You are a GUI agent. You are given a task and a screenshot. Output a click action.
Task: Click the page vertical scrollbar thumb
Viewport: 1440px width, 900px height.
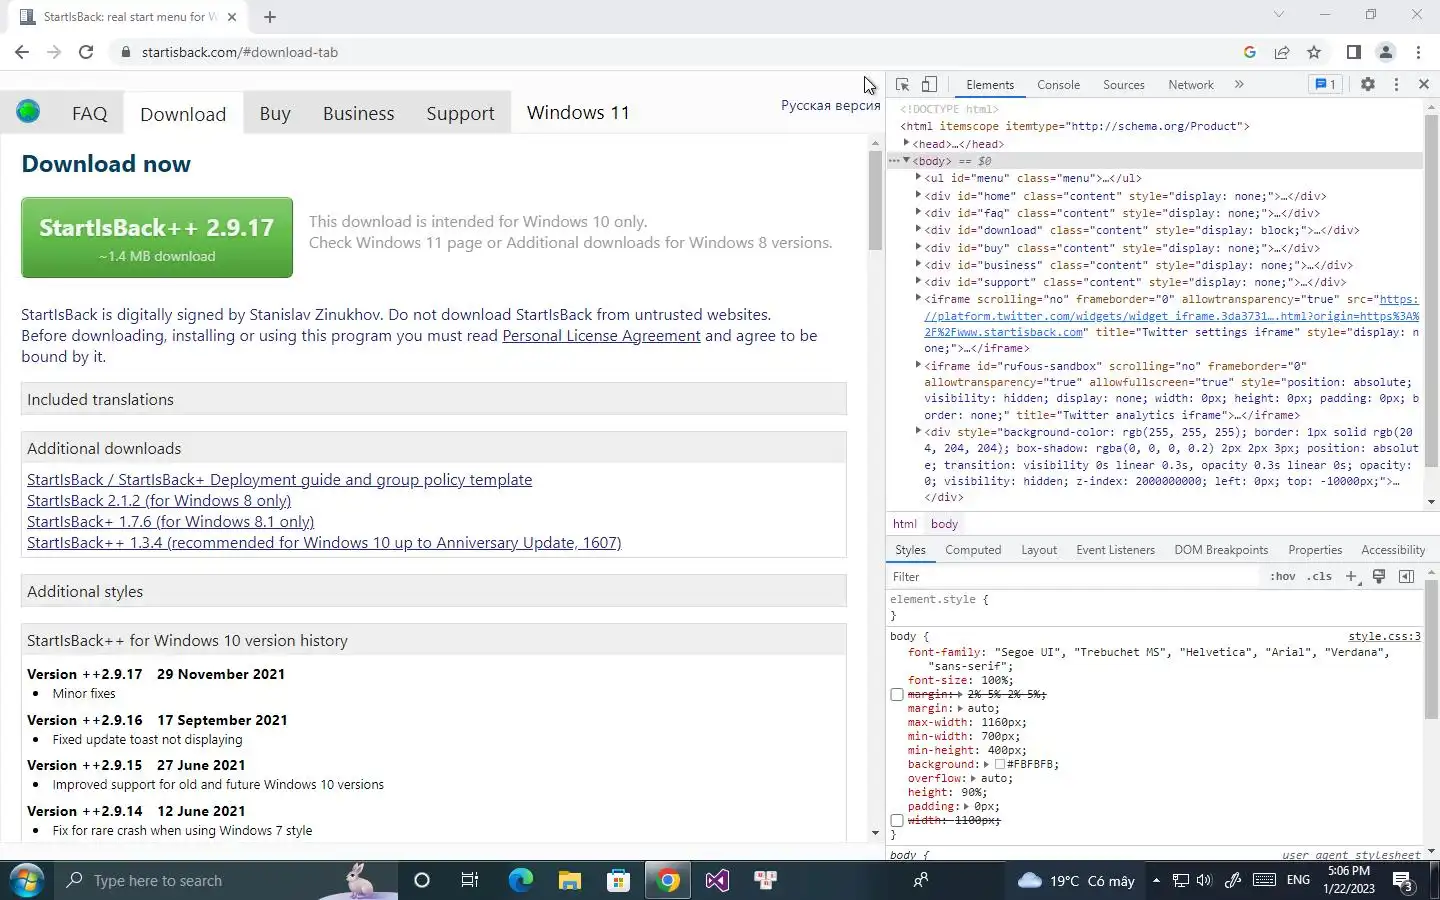click(x=875, y=200)
